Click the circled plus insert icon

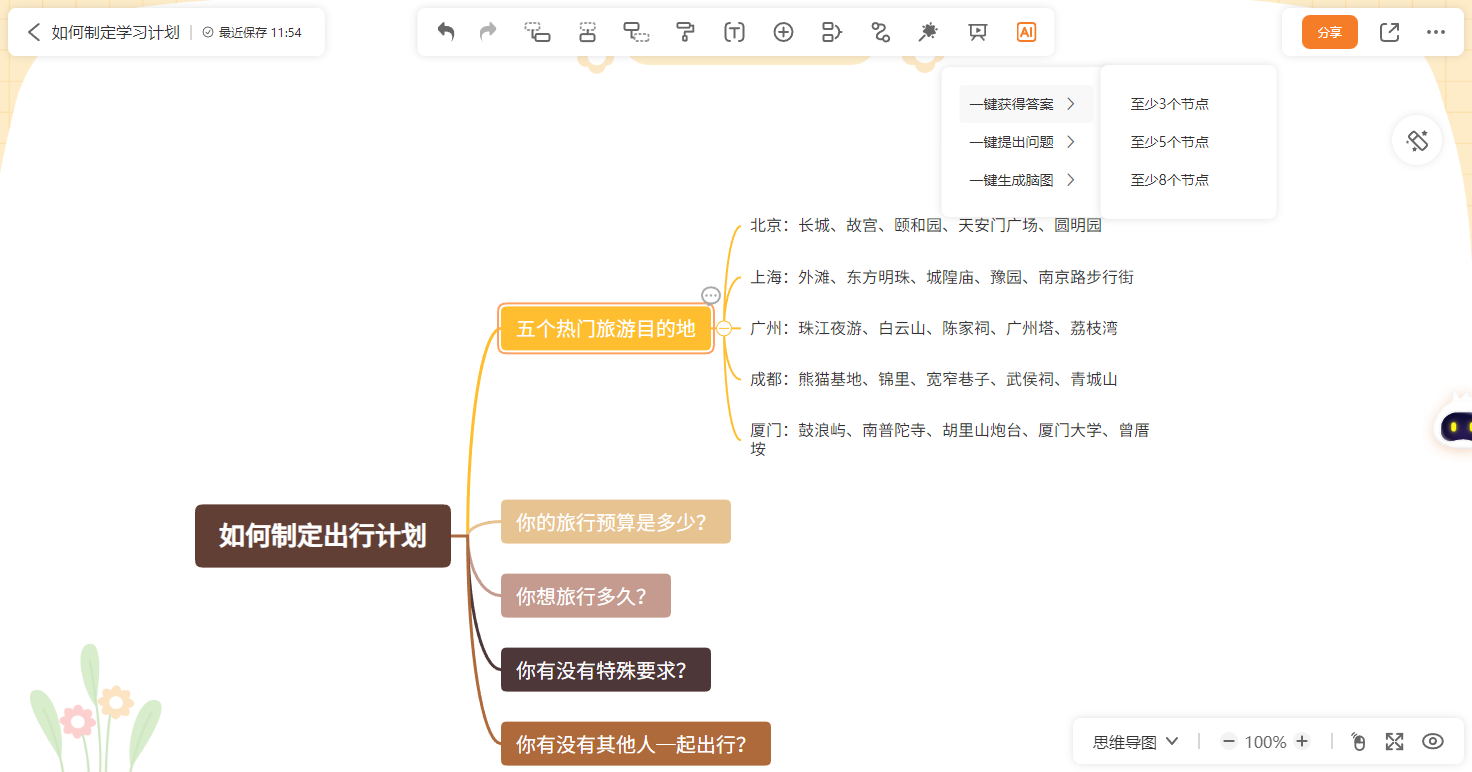pos(783,32)
